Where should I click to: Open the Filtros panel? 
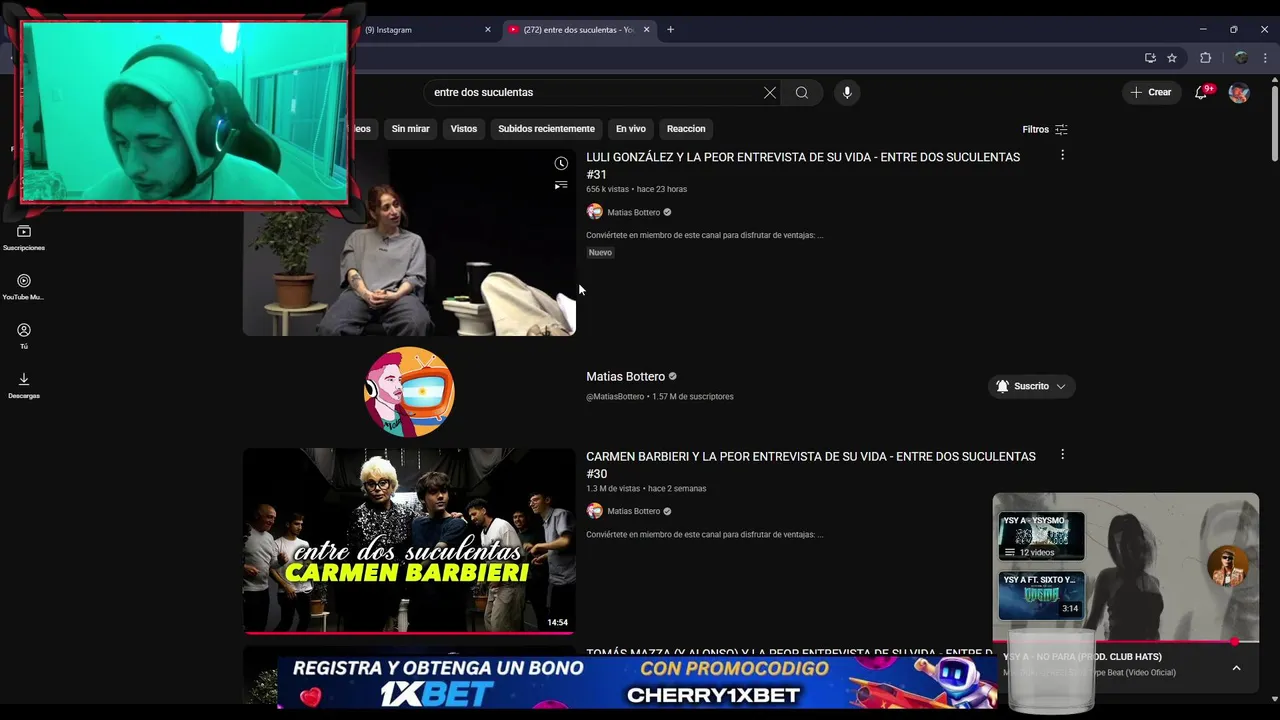tap(1045, 129)
